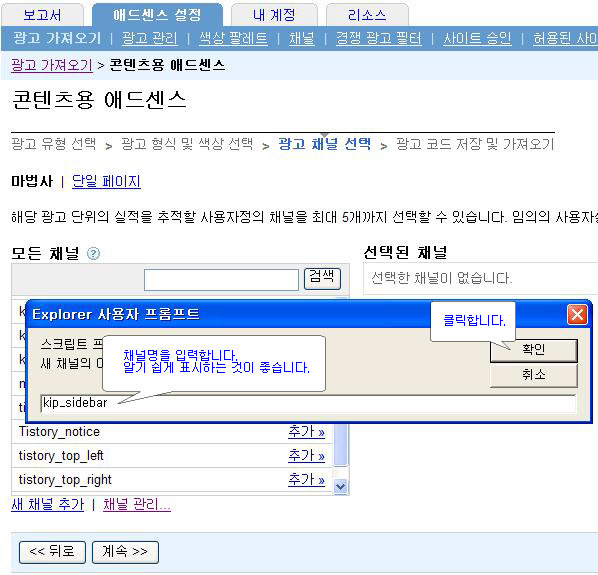Select the Tistory_notice channel row text
The width and height of the screenshot is (598, 575).
pos(59,432)
